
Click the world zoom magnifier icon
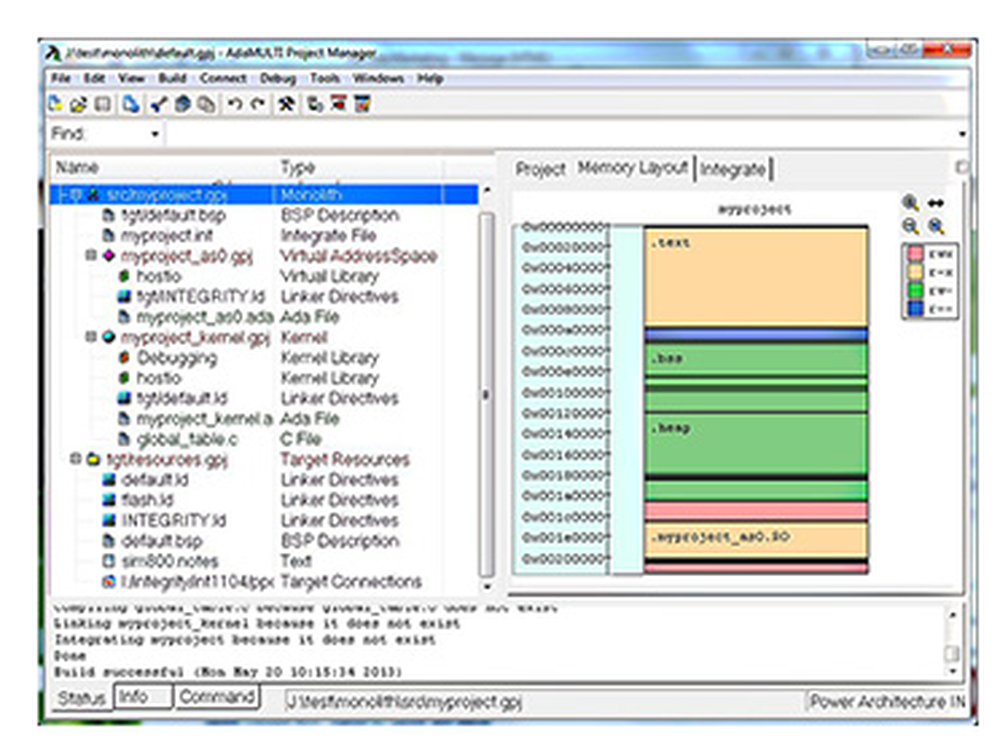coord(937,227)
